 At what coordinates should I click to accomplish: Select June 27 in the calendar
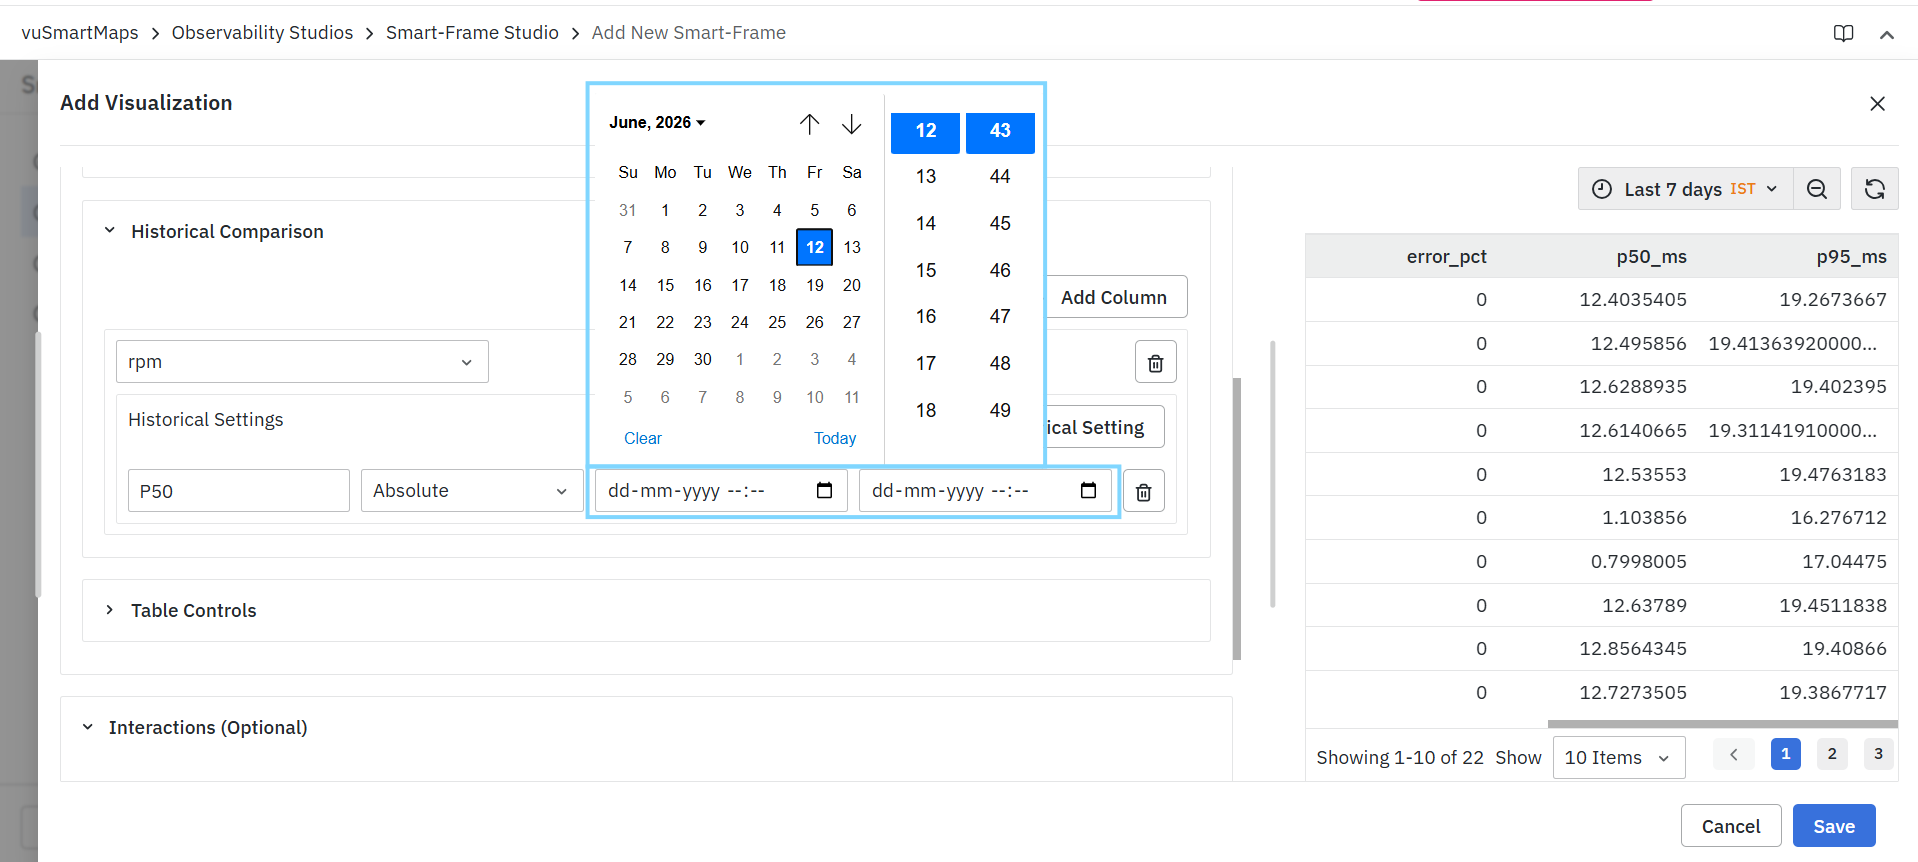coord(852,322)
